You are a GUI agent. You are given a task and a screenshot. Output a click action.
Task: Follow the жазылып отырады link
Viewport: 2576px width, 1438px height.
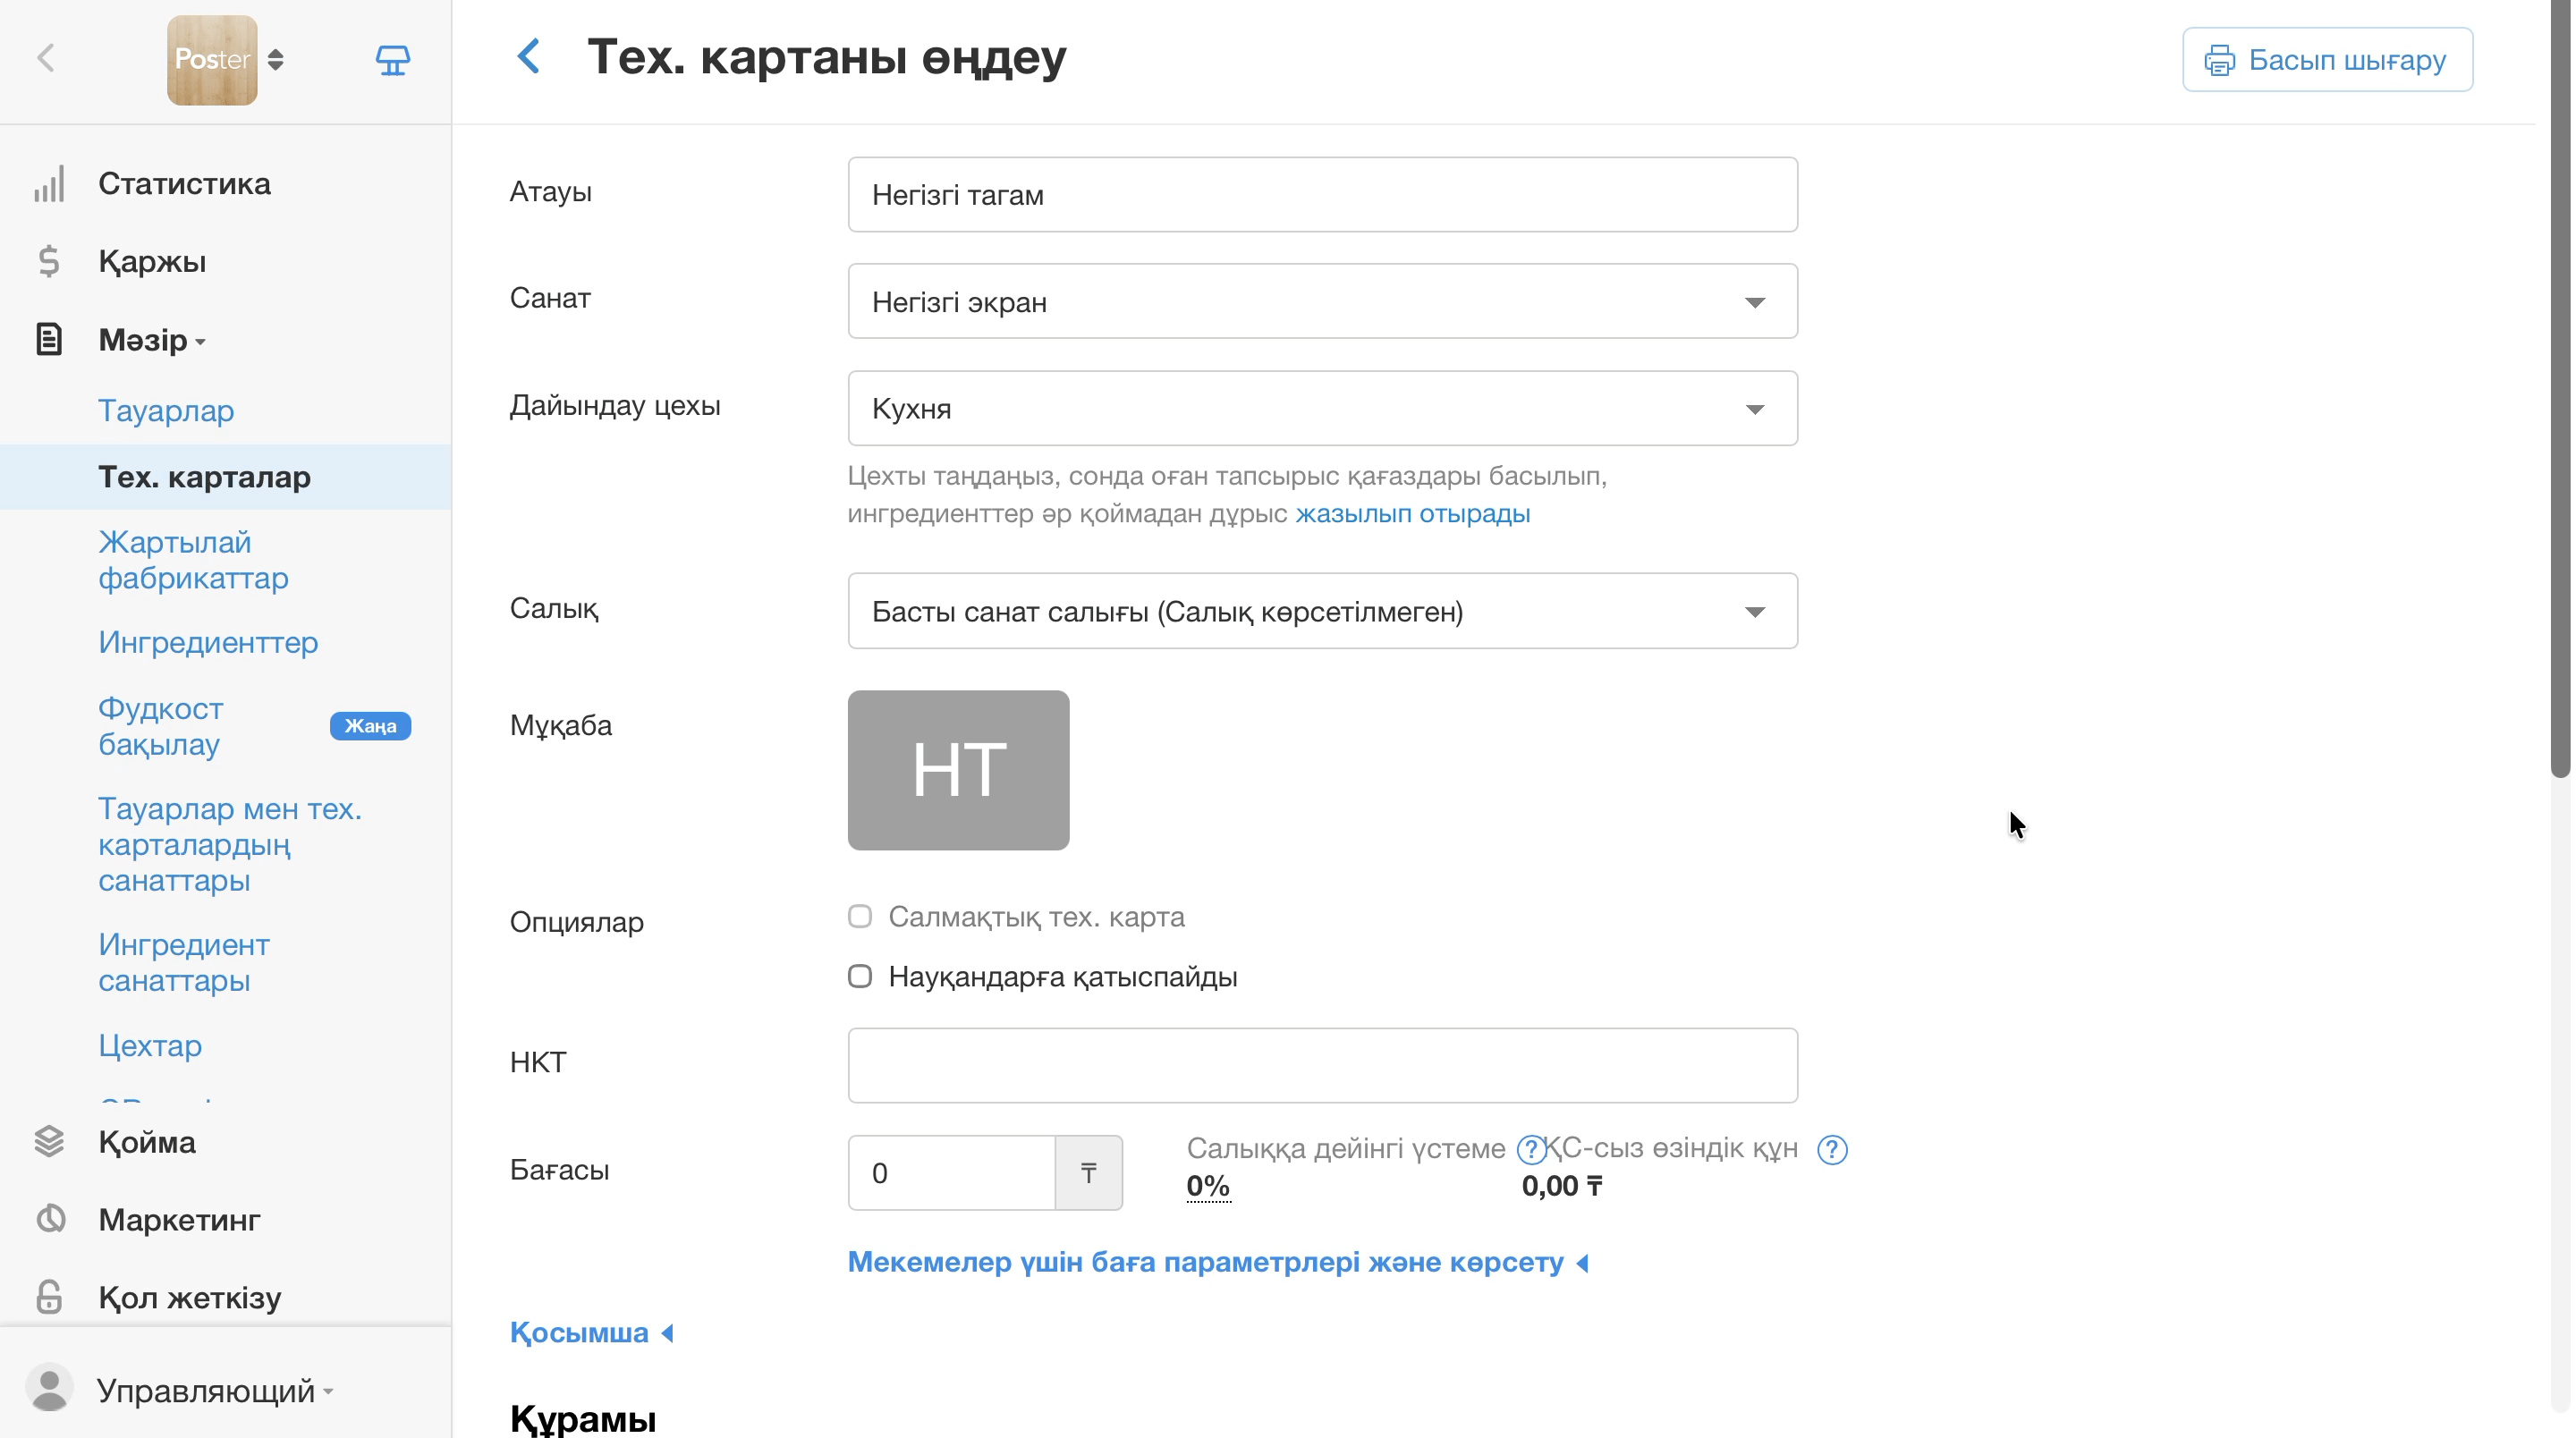1412,514
